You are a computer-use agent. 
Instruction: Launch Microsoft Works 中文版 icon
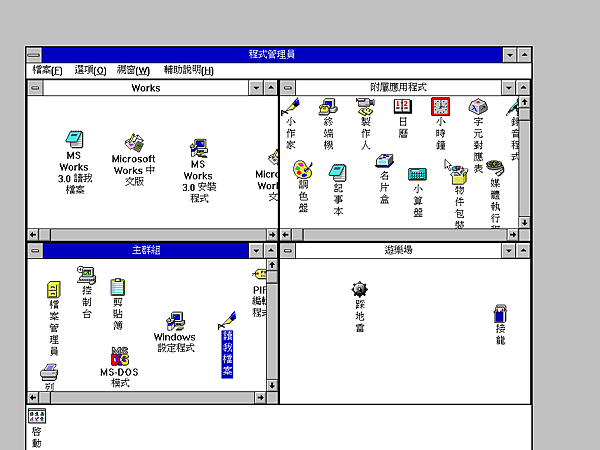pyautogui.click(x=134, y=143)
